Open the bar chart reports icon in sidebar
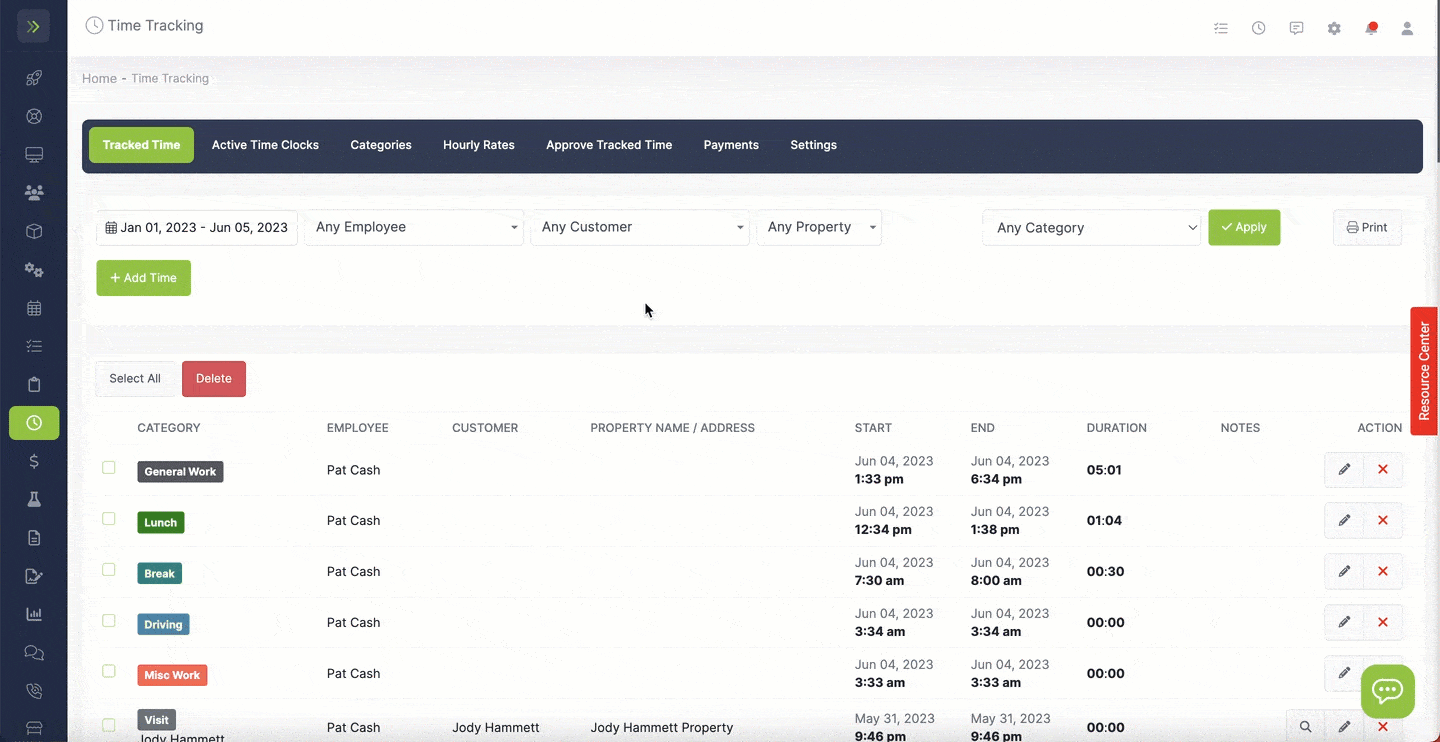This screenshot has height=742, width=1440. click(x=34, y=614)
